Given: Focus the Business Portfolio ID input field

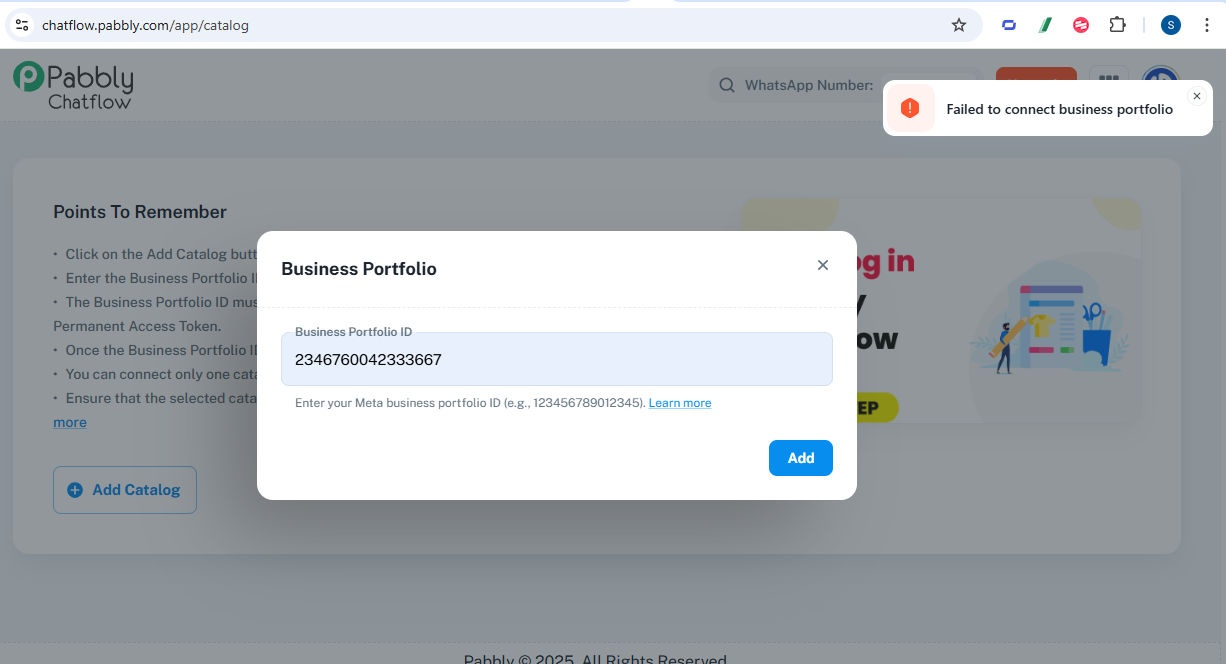Looking at the screenshot, I should click(x=557, y=359).
